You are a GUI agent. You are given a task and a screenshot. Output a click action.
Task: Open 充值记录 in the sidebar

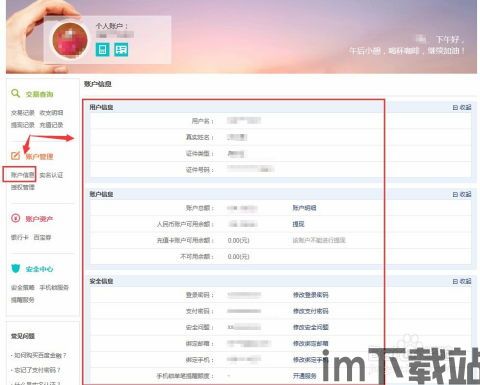pyautogui.click(x=51, y=125)
